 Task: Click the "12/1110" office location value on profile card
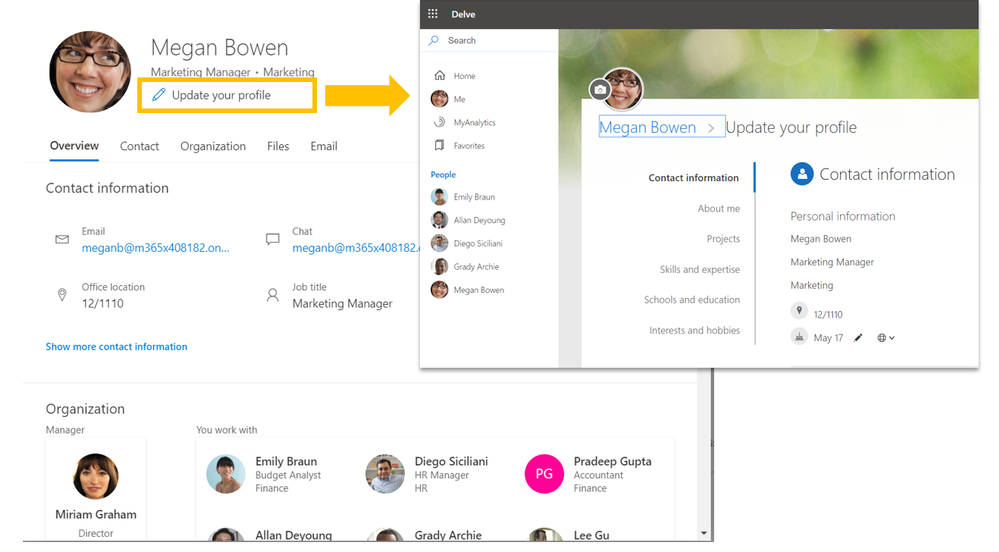point(103,303)
